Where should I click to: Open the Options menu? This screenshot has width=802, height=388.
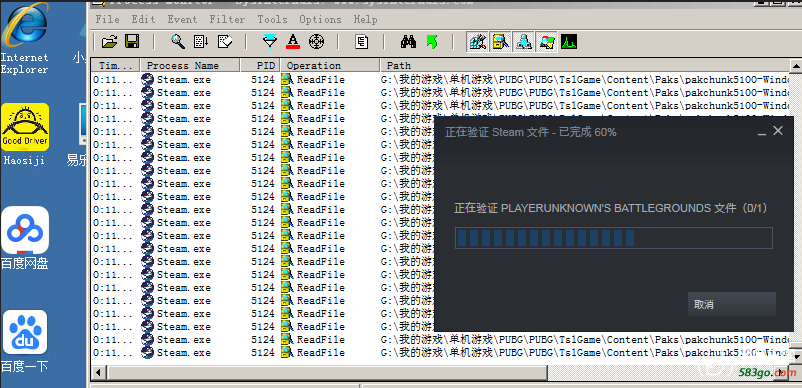pos(320,19)
